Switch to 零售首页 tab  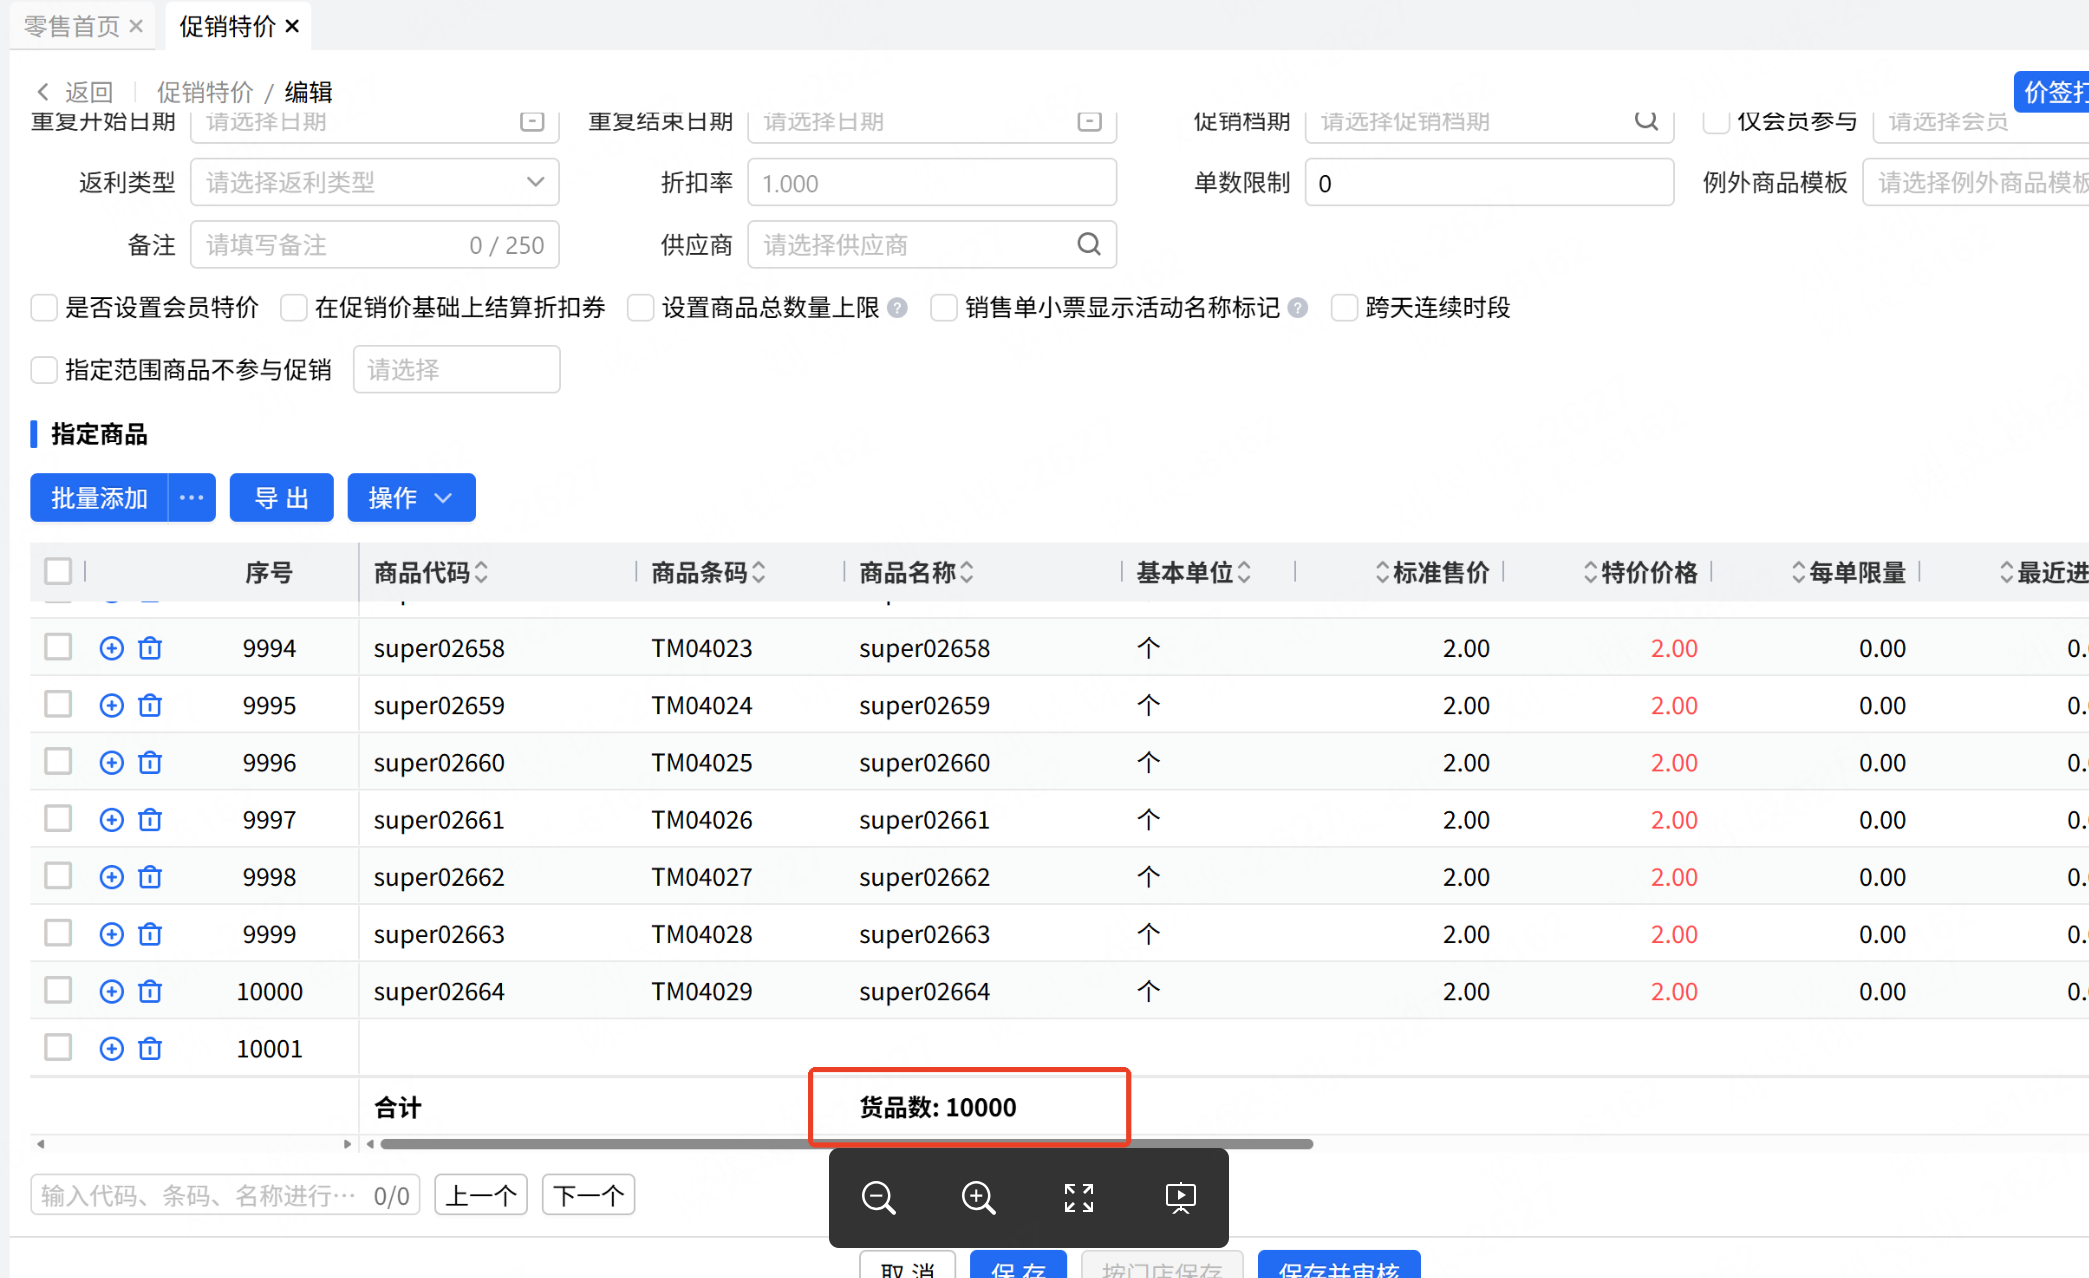pos(71,26)
